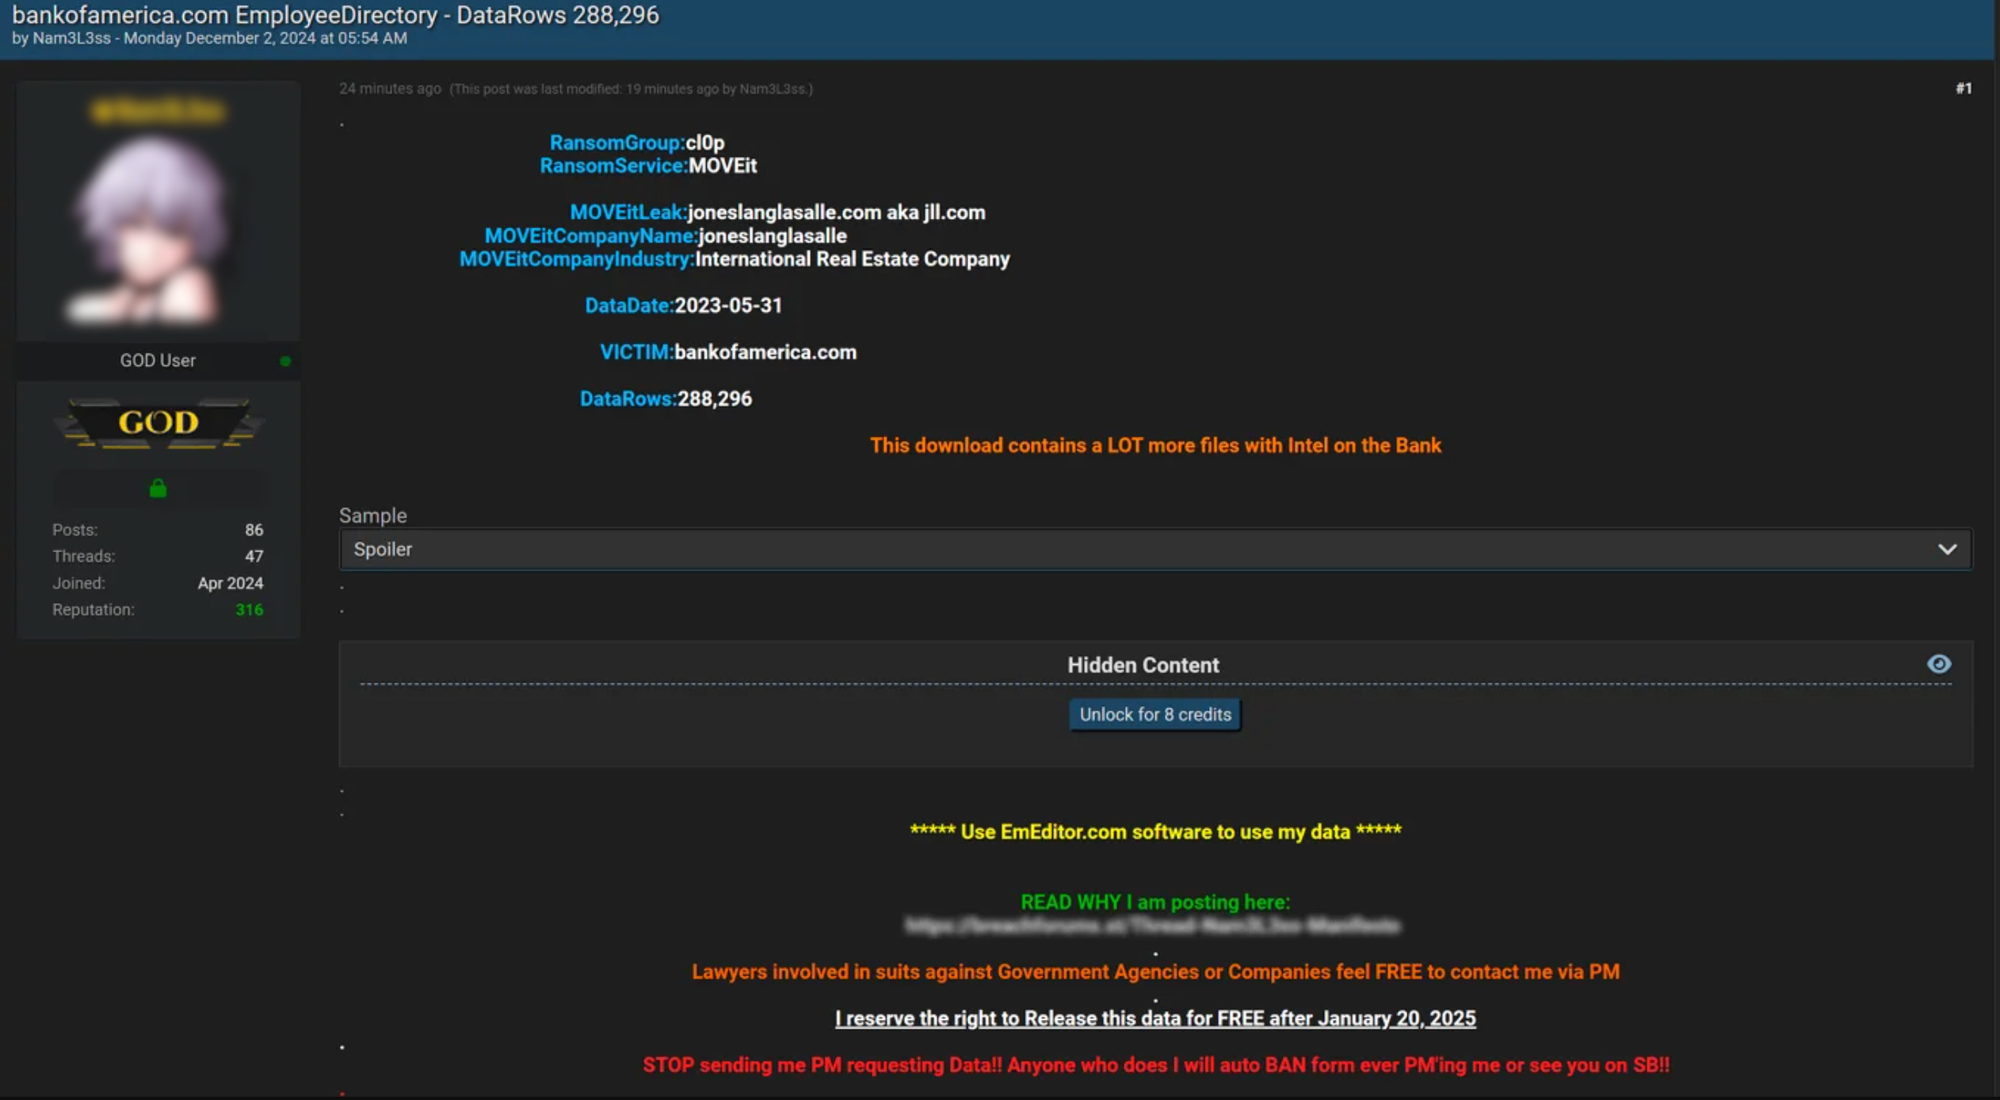The width and height of the screenshot is (2000, 1100).
Task: Click the MOVEitCompanyName:joneslanglasalle line
Action: click(665, 236)
